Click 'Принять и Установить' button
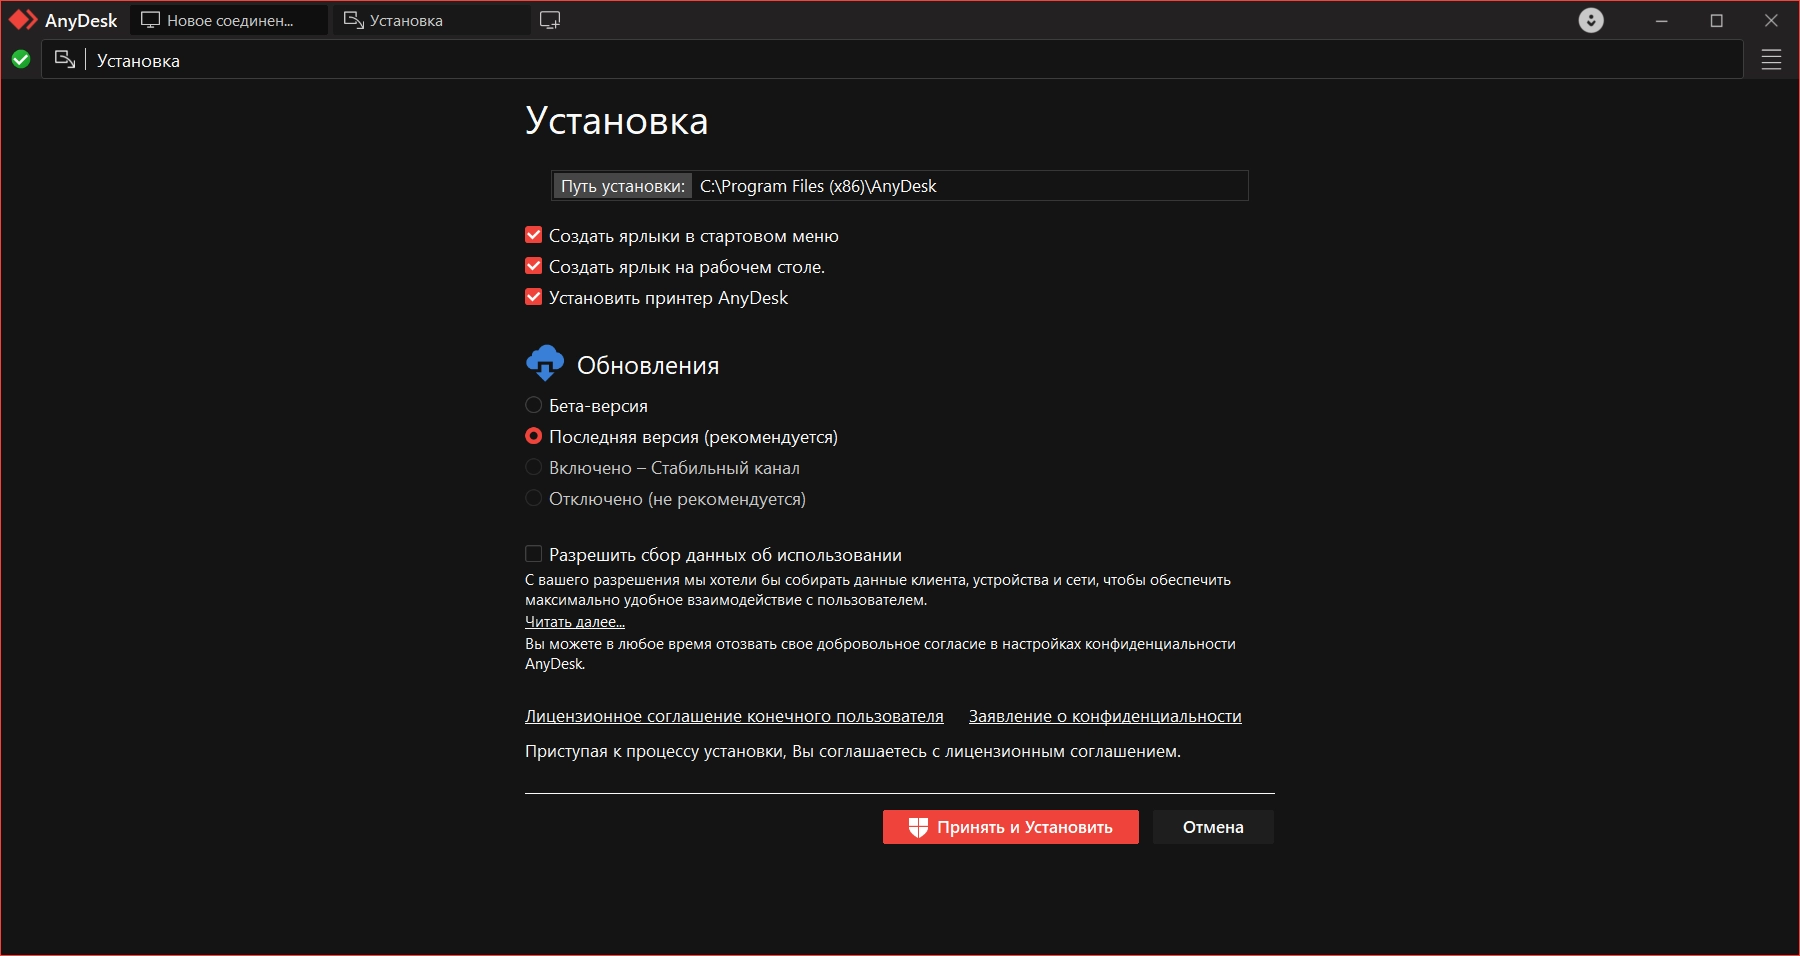1800x956 pixels. [1011, 827]
